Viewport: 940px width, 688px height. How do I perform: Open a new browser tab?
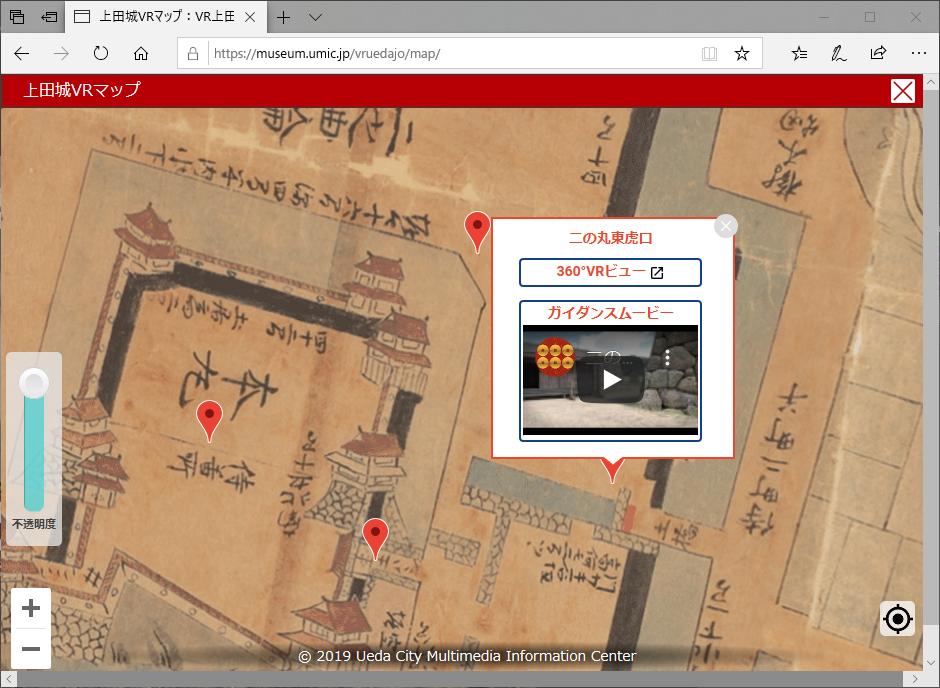coord(284,17)
